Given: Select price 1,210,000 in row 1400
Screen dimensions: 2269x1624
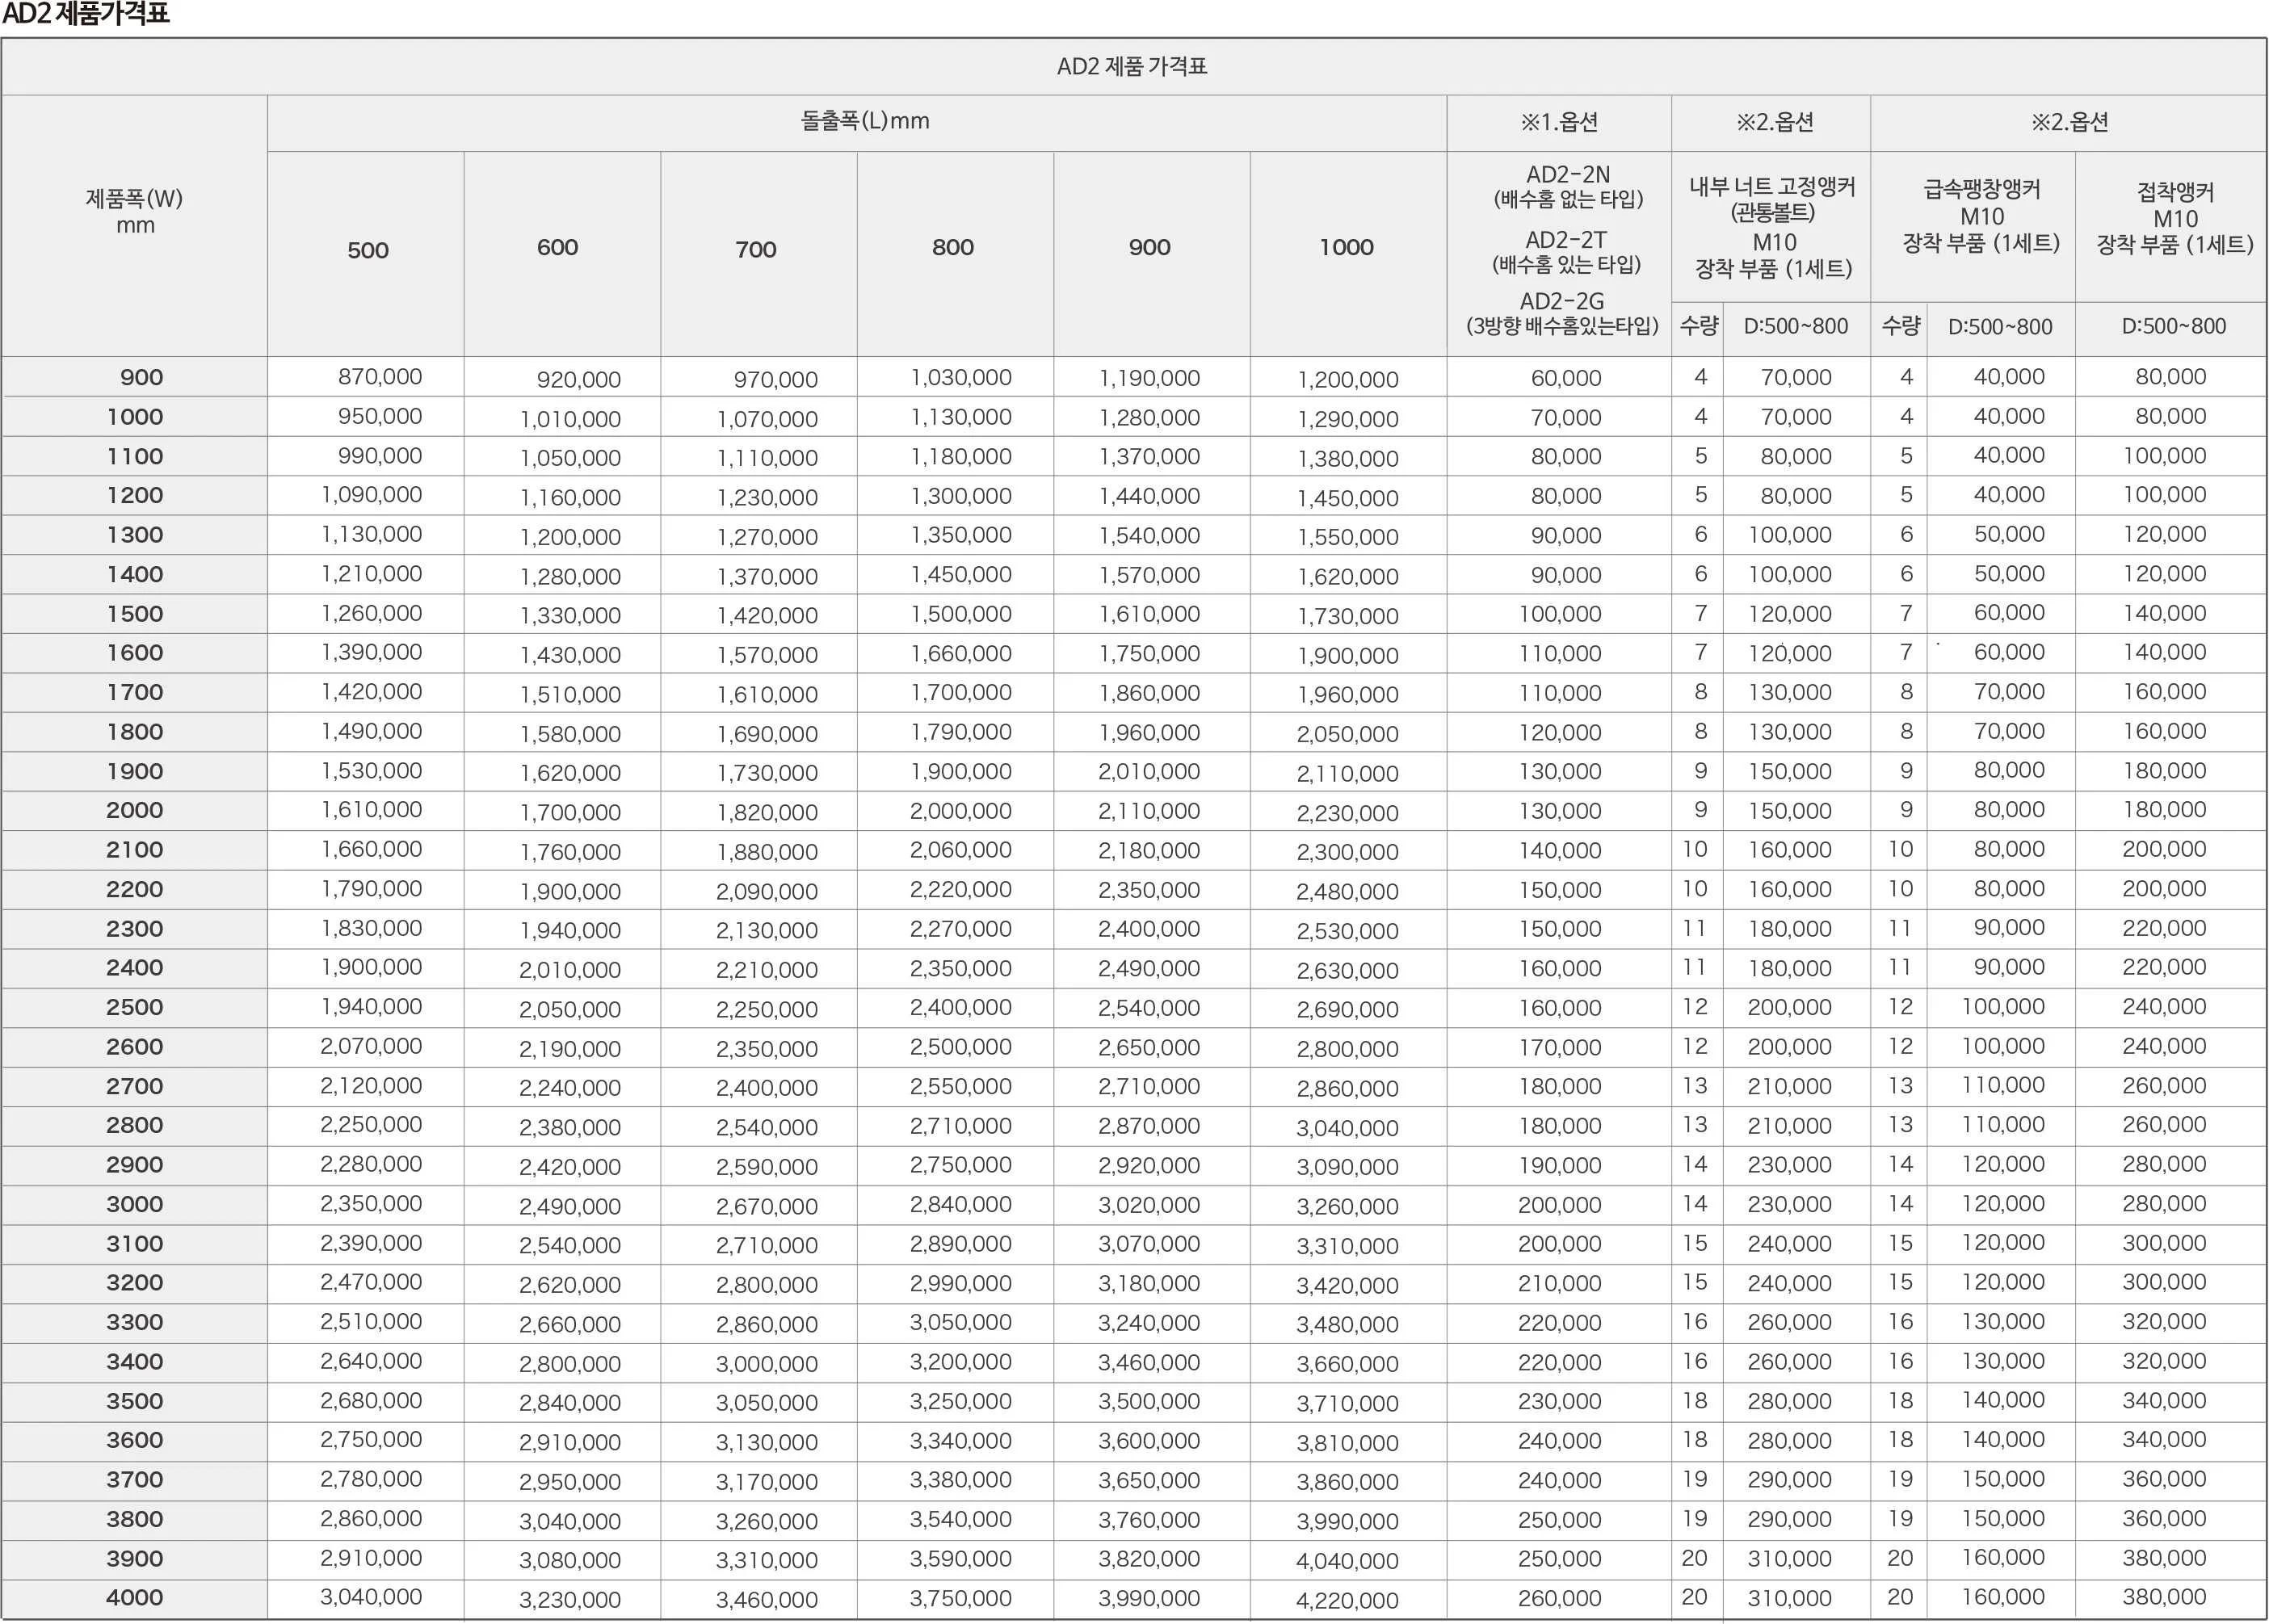Looking at the screenshot, I should point(371,574).
